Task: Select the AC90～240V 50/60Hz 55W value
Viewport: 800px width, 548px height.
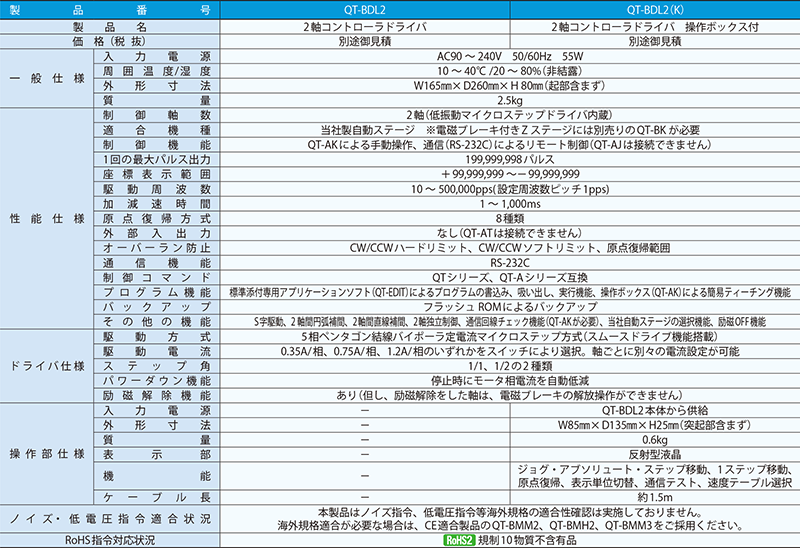Action: pos(510,57)
